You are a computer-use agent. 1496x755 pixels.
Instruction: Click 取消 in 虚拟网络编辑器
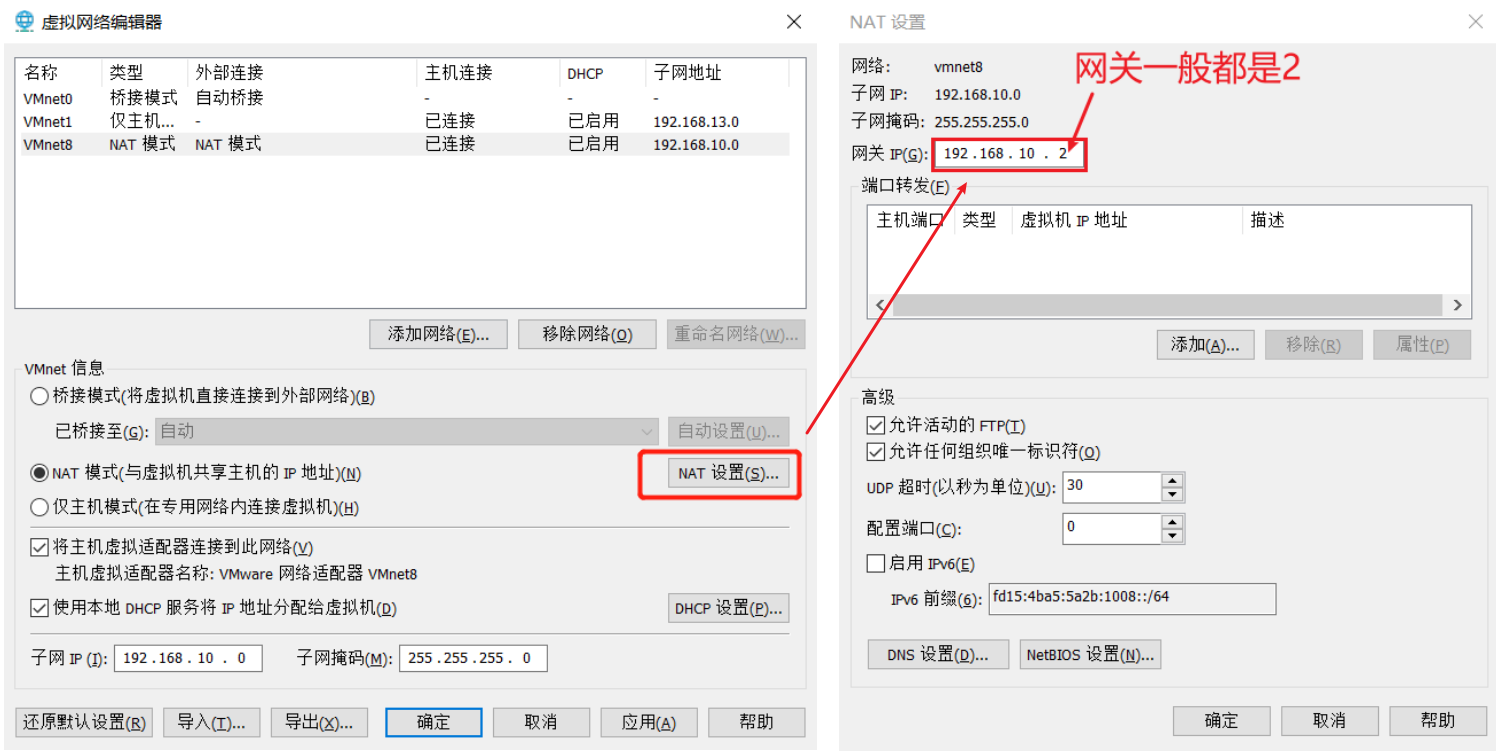pos(541,722)
